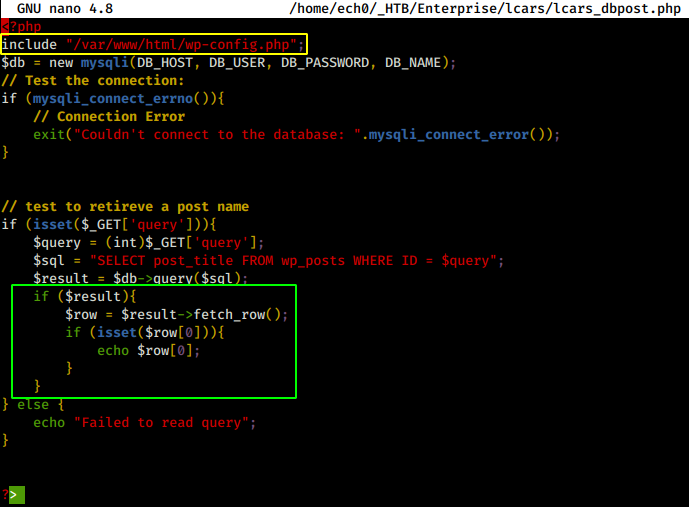This screenshot has height=507, width=689.
Task: Place cursor on fetch_row() method call
Action: 240,314
